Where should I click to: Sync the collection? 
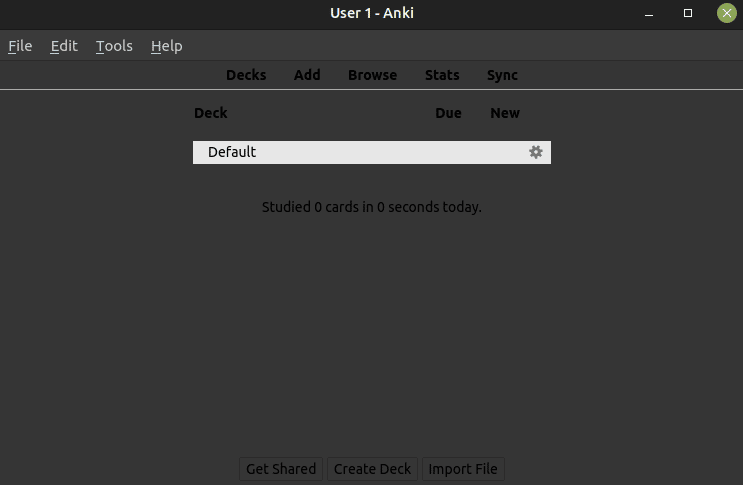click(x=502, y=75)
